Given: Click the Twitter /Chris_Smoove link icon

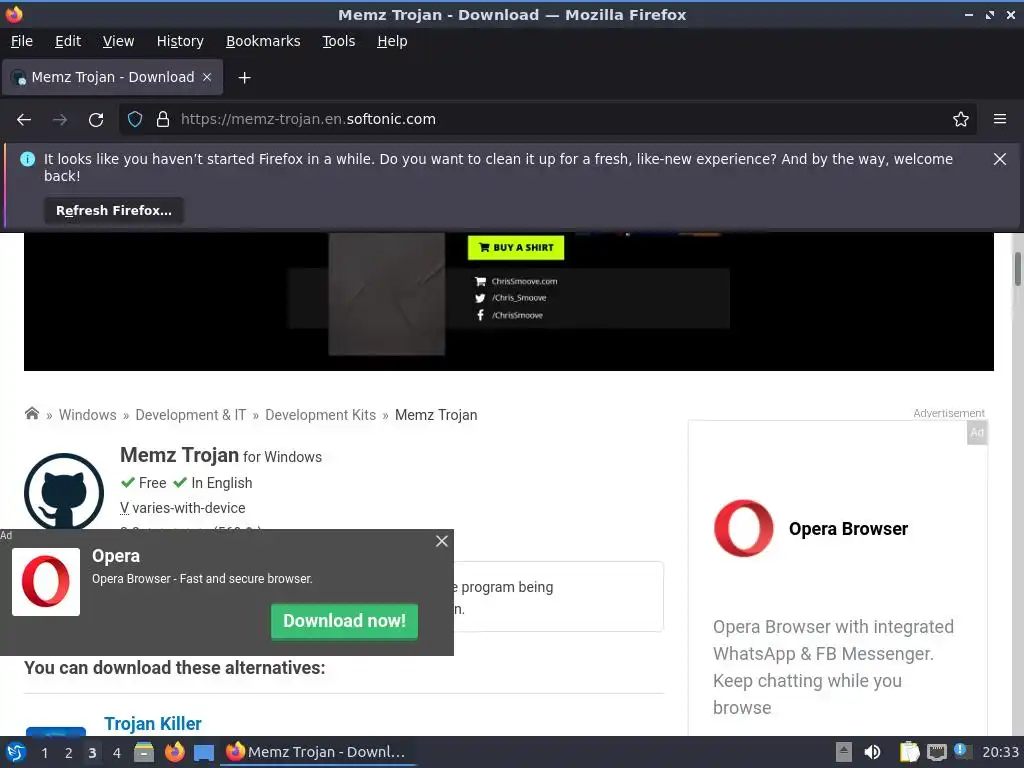Looking at the screenshot, I should click(x=480, y=298).
